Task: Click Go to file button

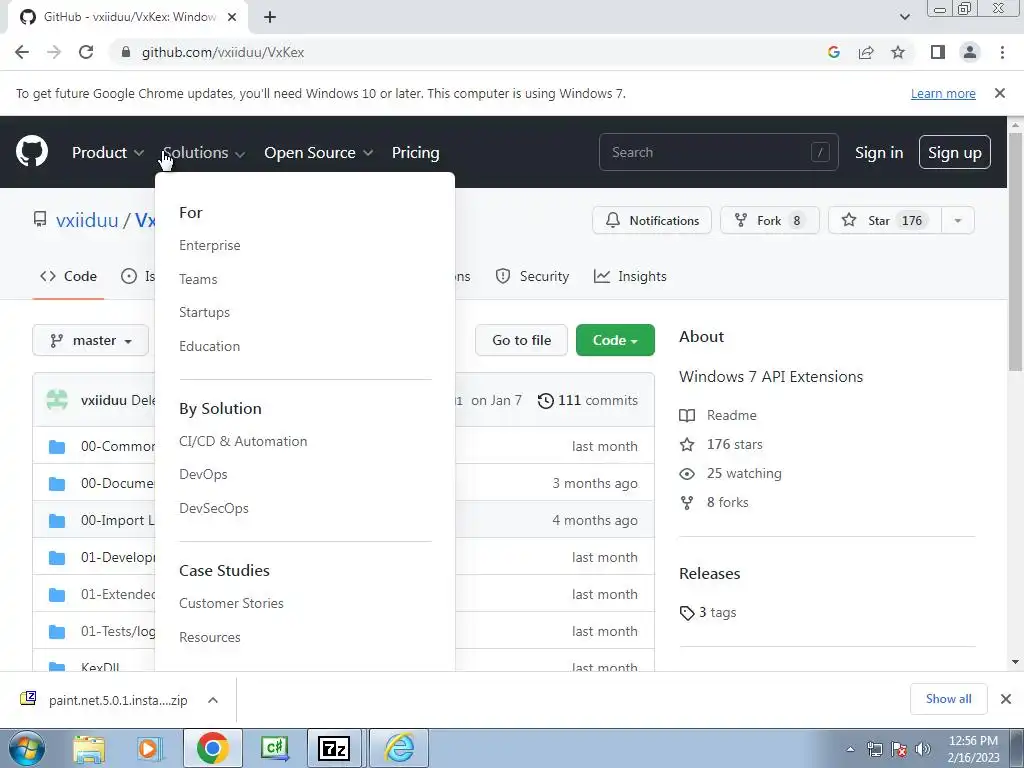Action: (521, 340)
